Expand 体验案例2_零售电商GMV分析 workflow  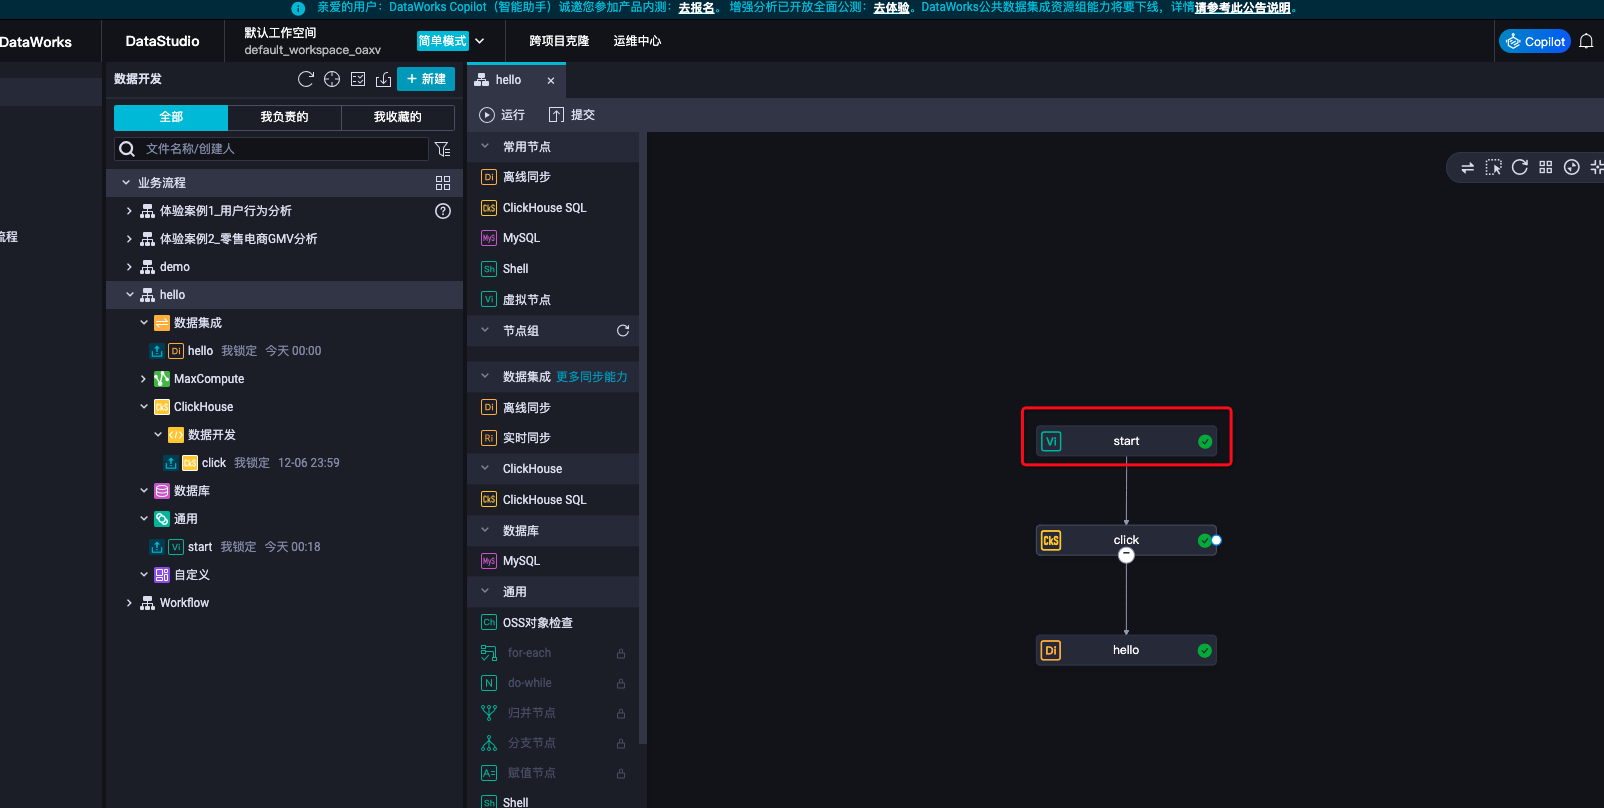[129, 239]
